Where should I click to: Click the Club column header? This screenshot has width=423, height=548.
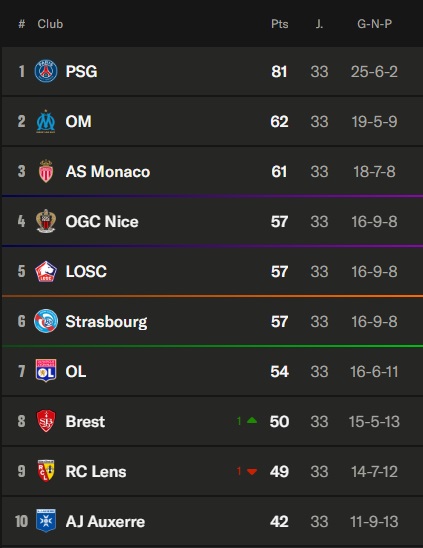point(50,24)
